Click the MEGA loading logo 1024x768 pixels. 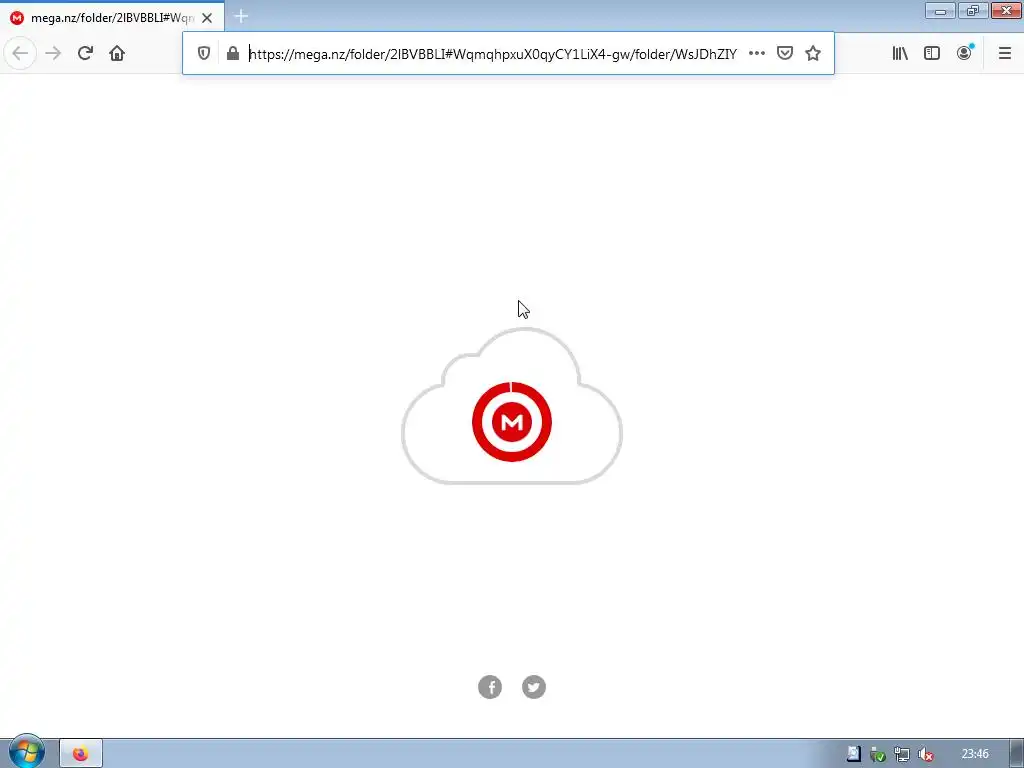coord(512,422)
